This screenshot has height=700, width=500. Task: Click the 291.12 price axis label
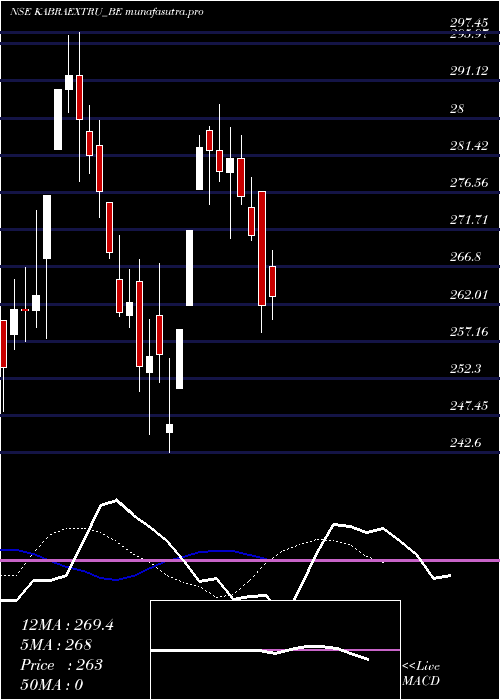pyautogui.click(x=469, y=71)
